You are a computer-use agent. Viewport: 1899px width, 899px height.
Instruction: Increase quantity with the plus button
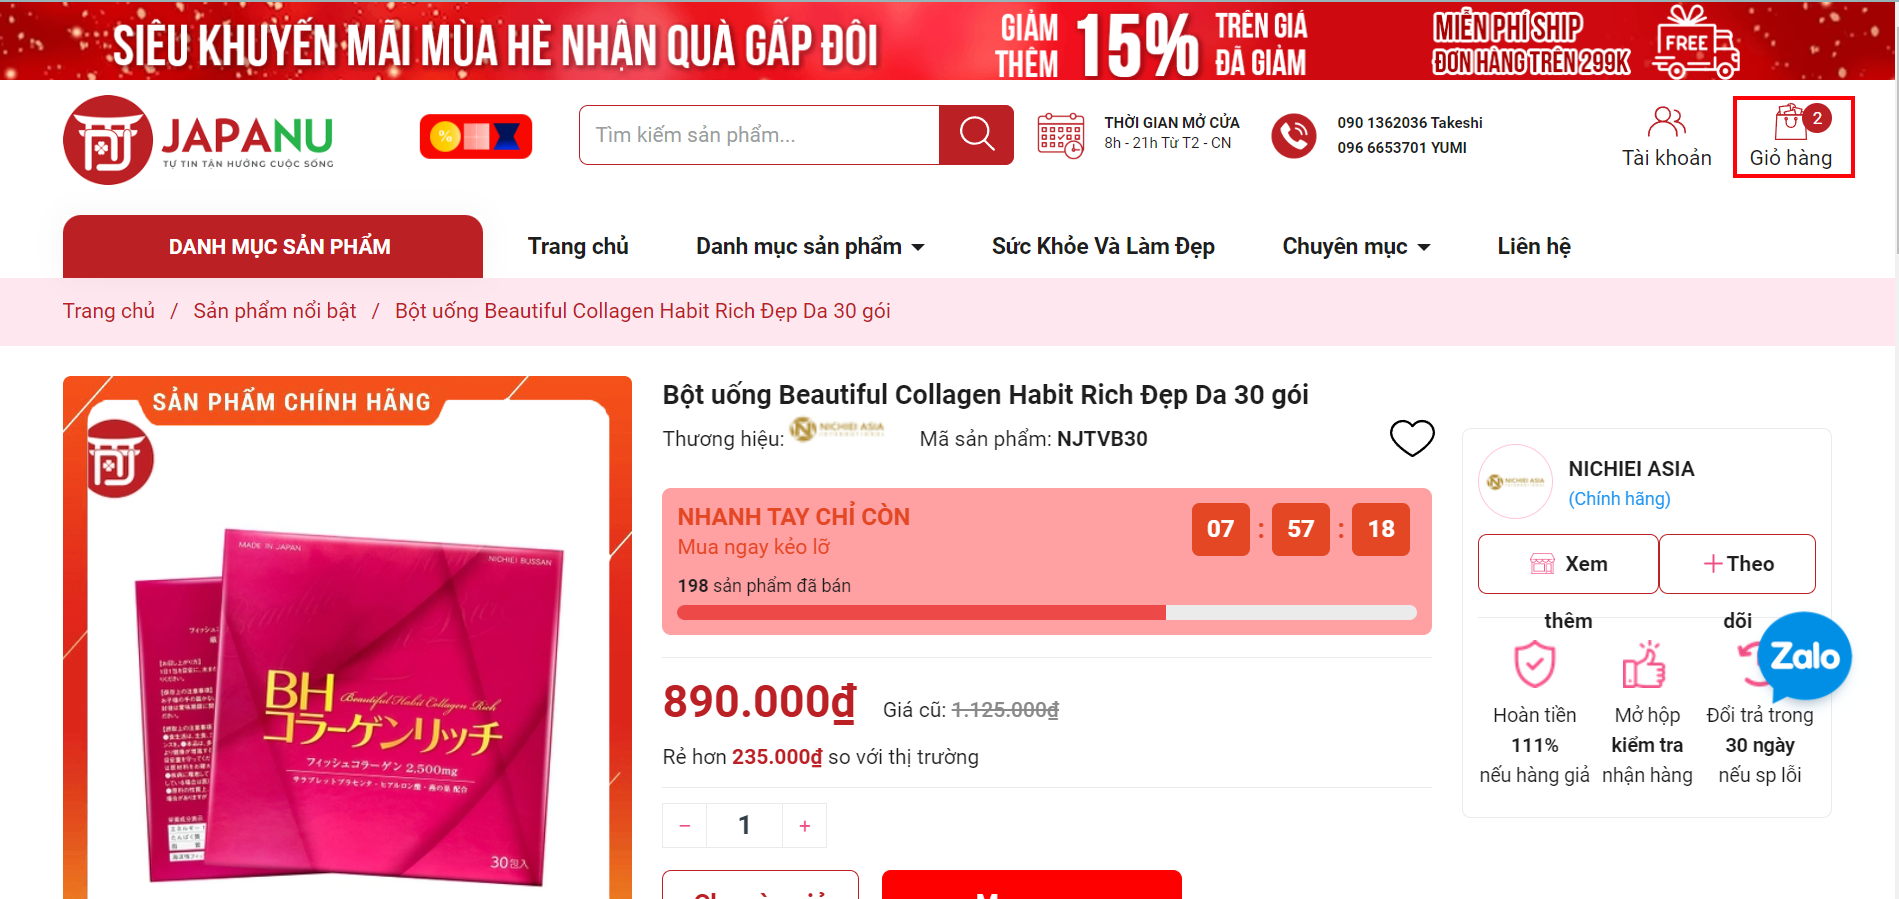tap(805, 825)
